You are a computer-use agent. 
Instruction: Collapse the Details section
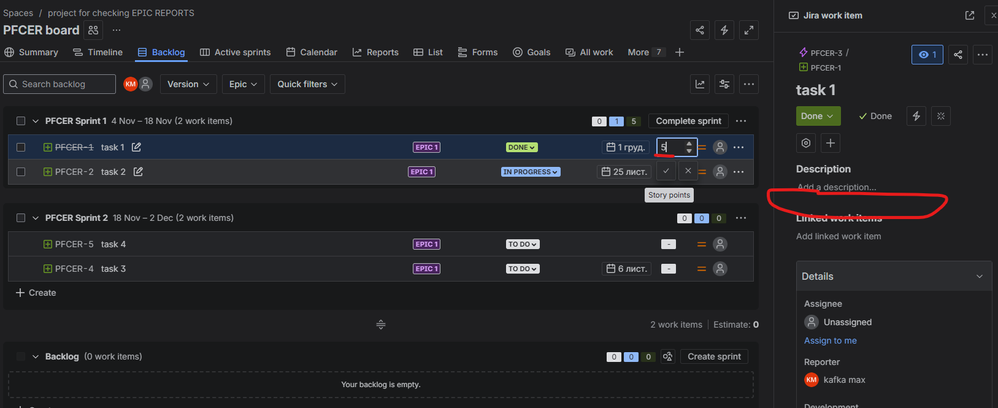(980, 276)
